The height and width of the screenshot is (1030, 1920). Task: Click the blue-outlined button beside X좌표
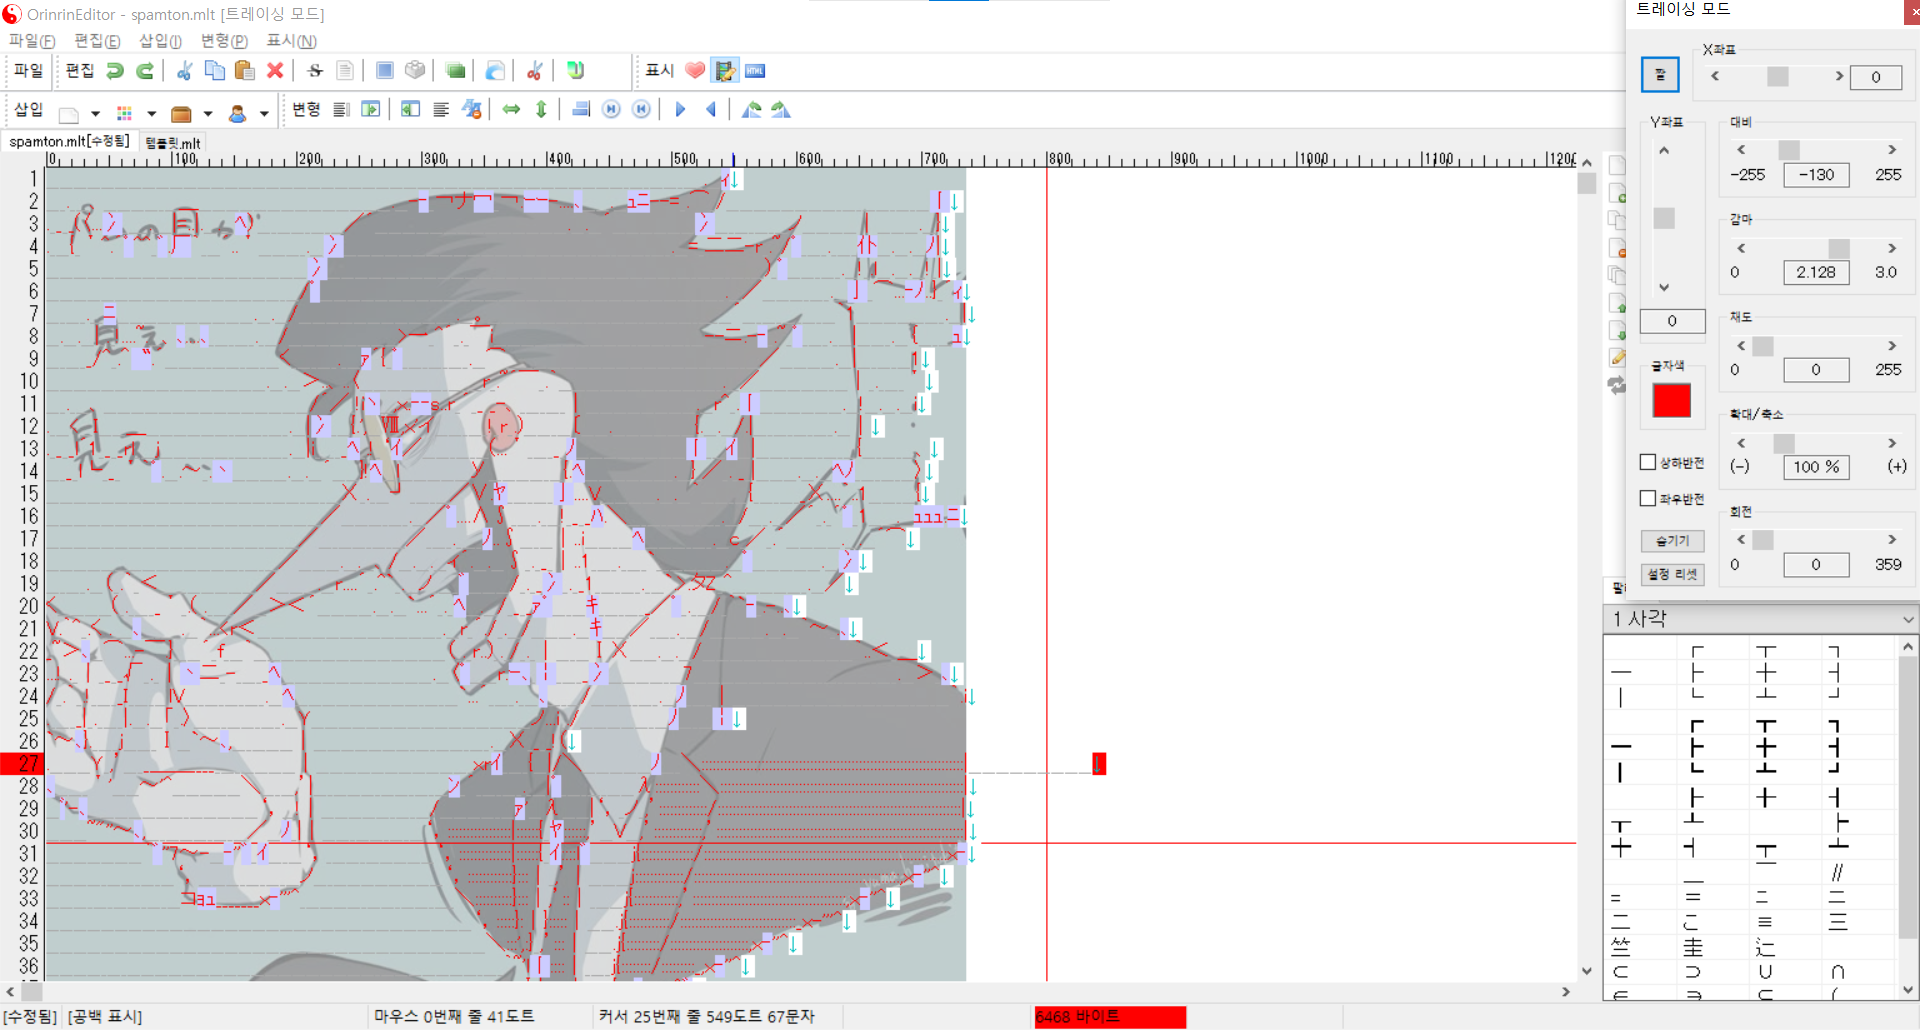1660,75
